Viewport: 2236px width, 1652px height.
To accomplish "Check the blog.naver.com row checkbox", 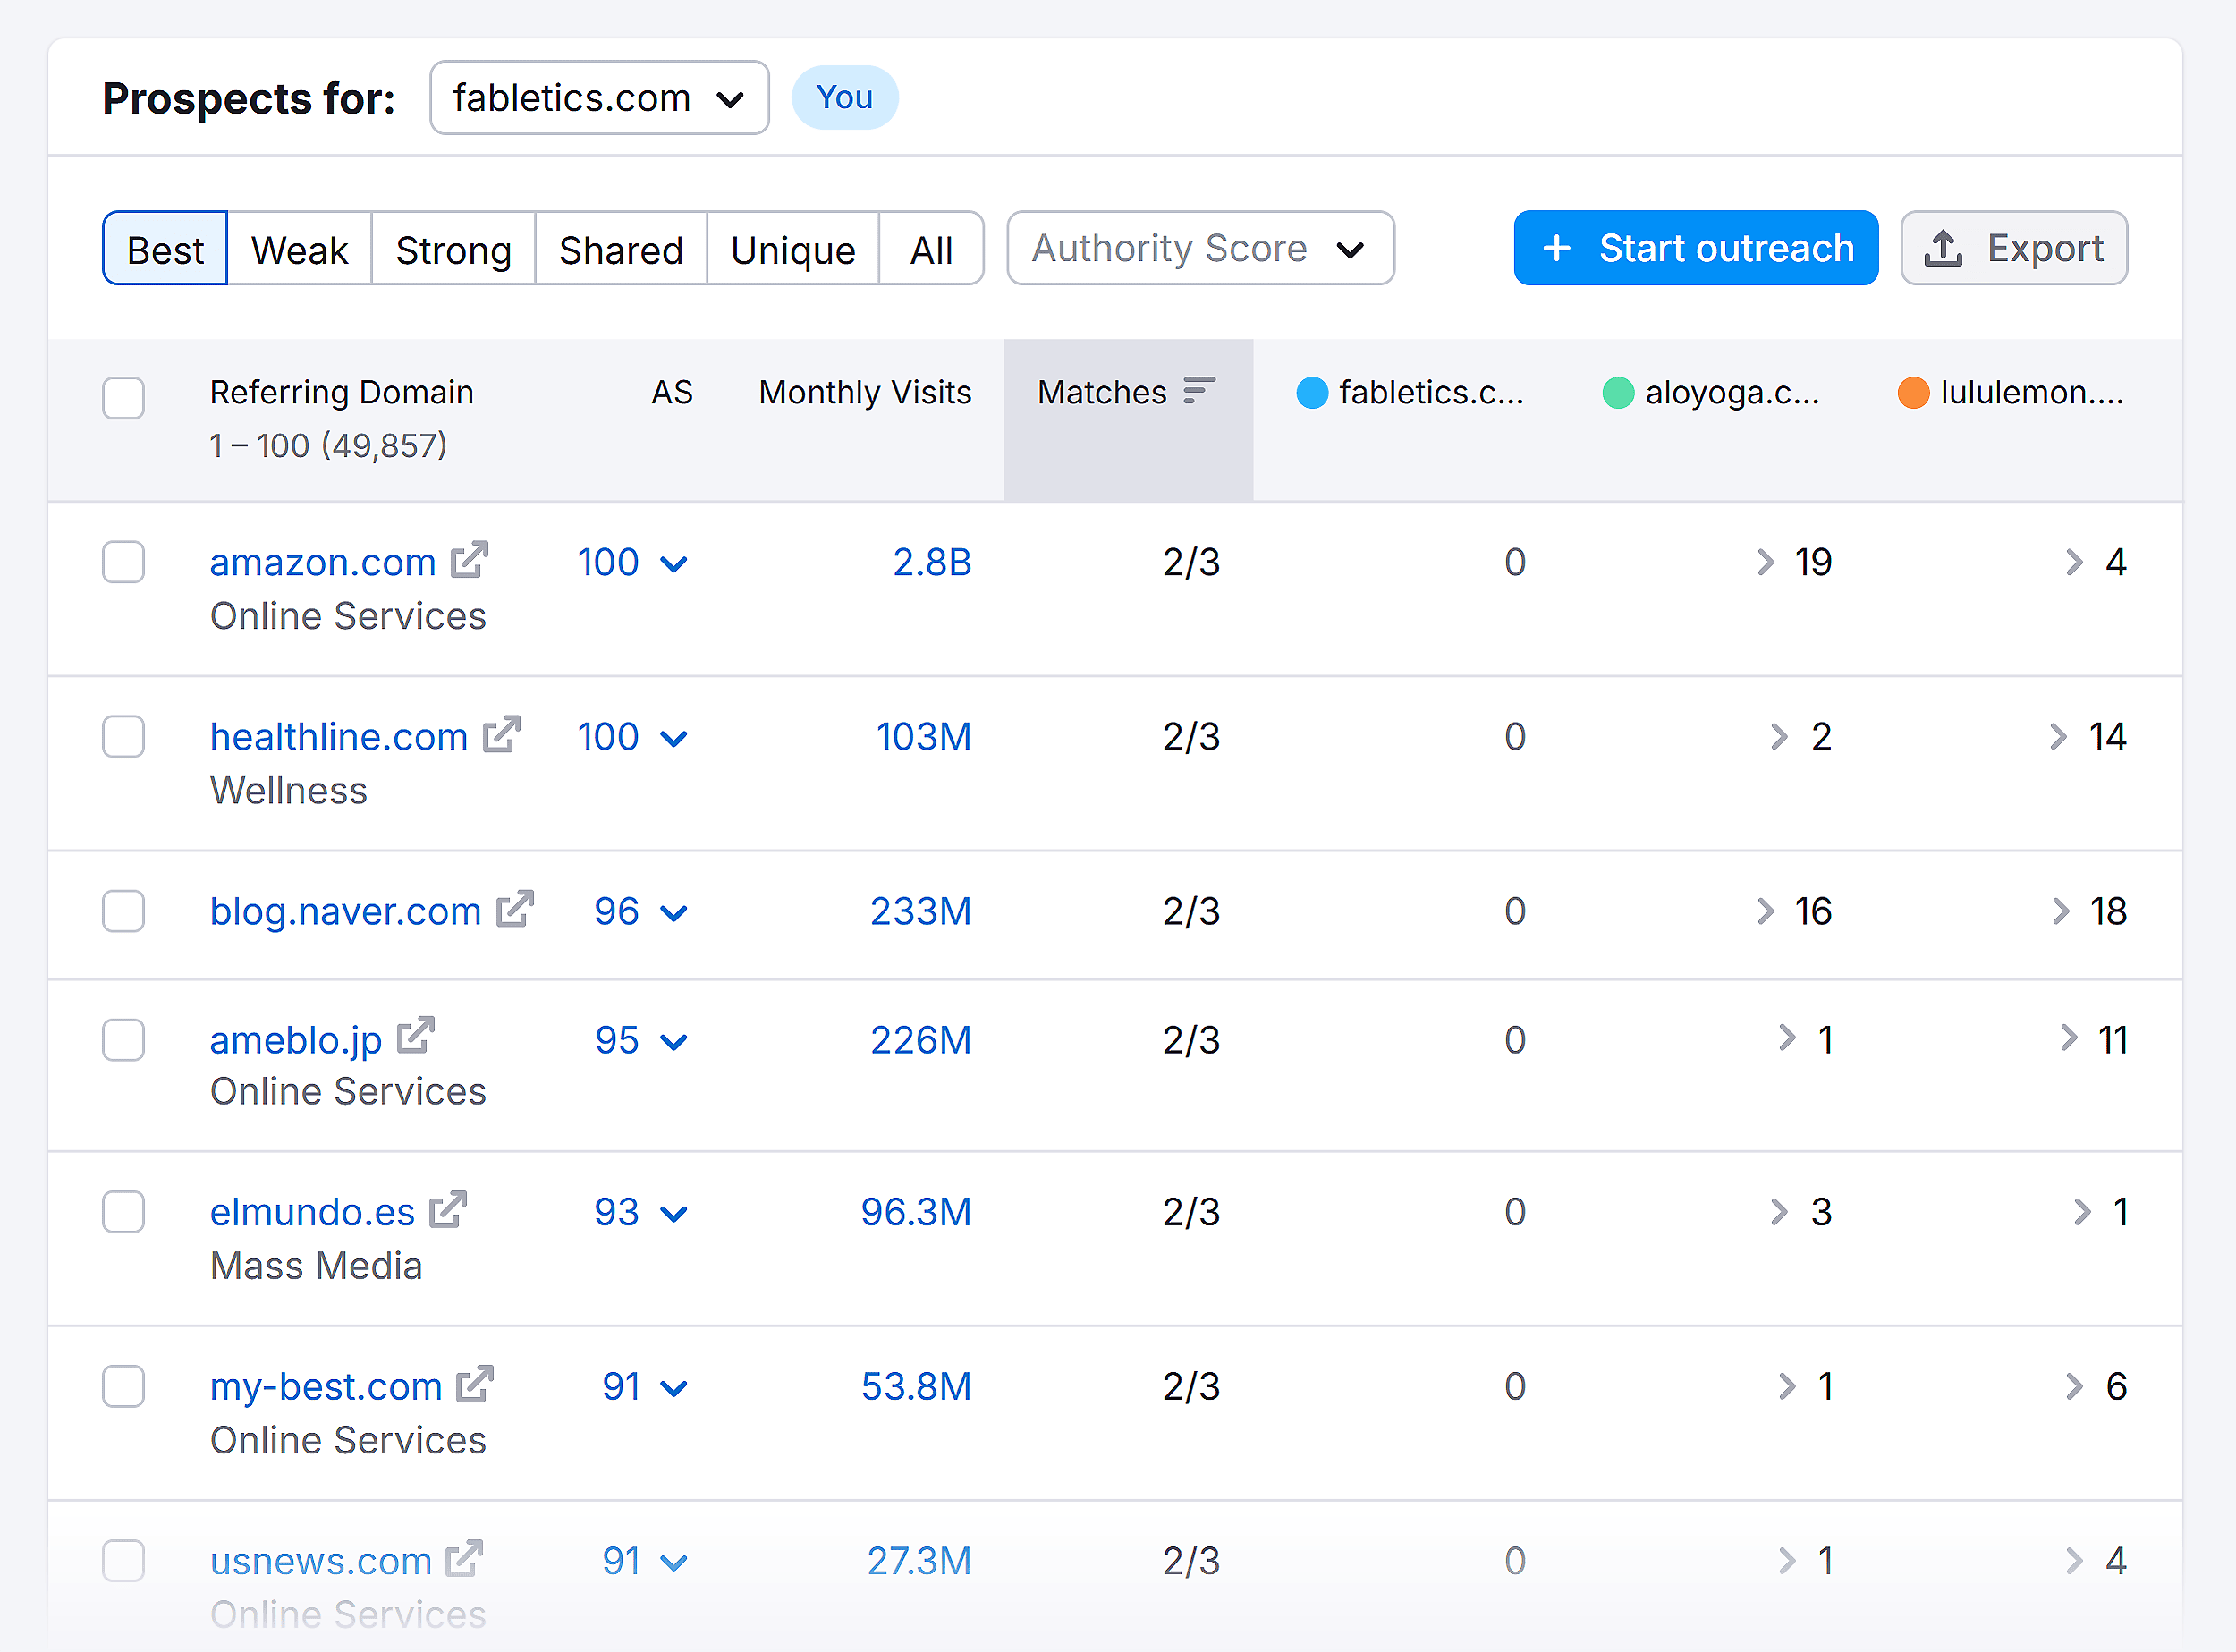I will tap(123, 911).
